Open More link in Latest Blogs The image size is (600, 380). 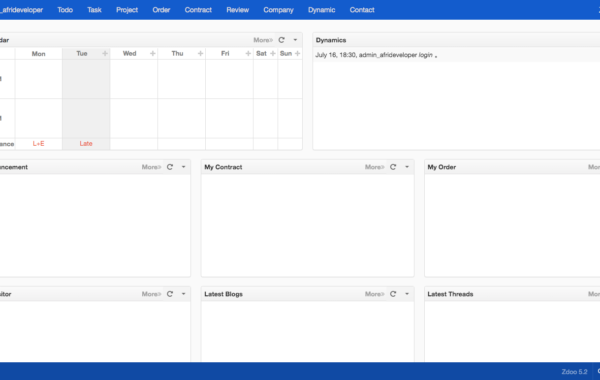coord(375,294)
